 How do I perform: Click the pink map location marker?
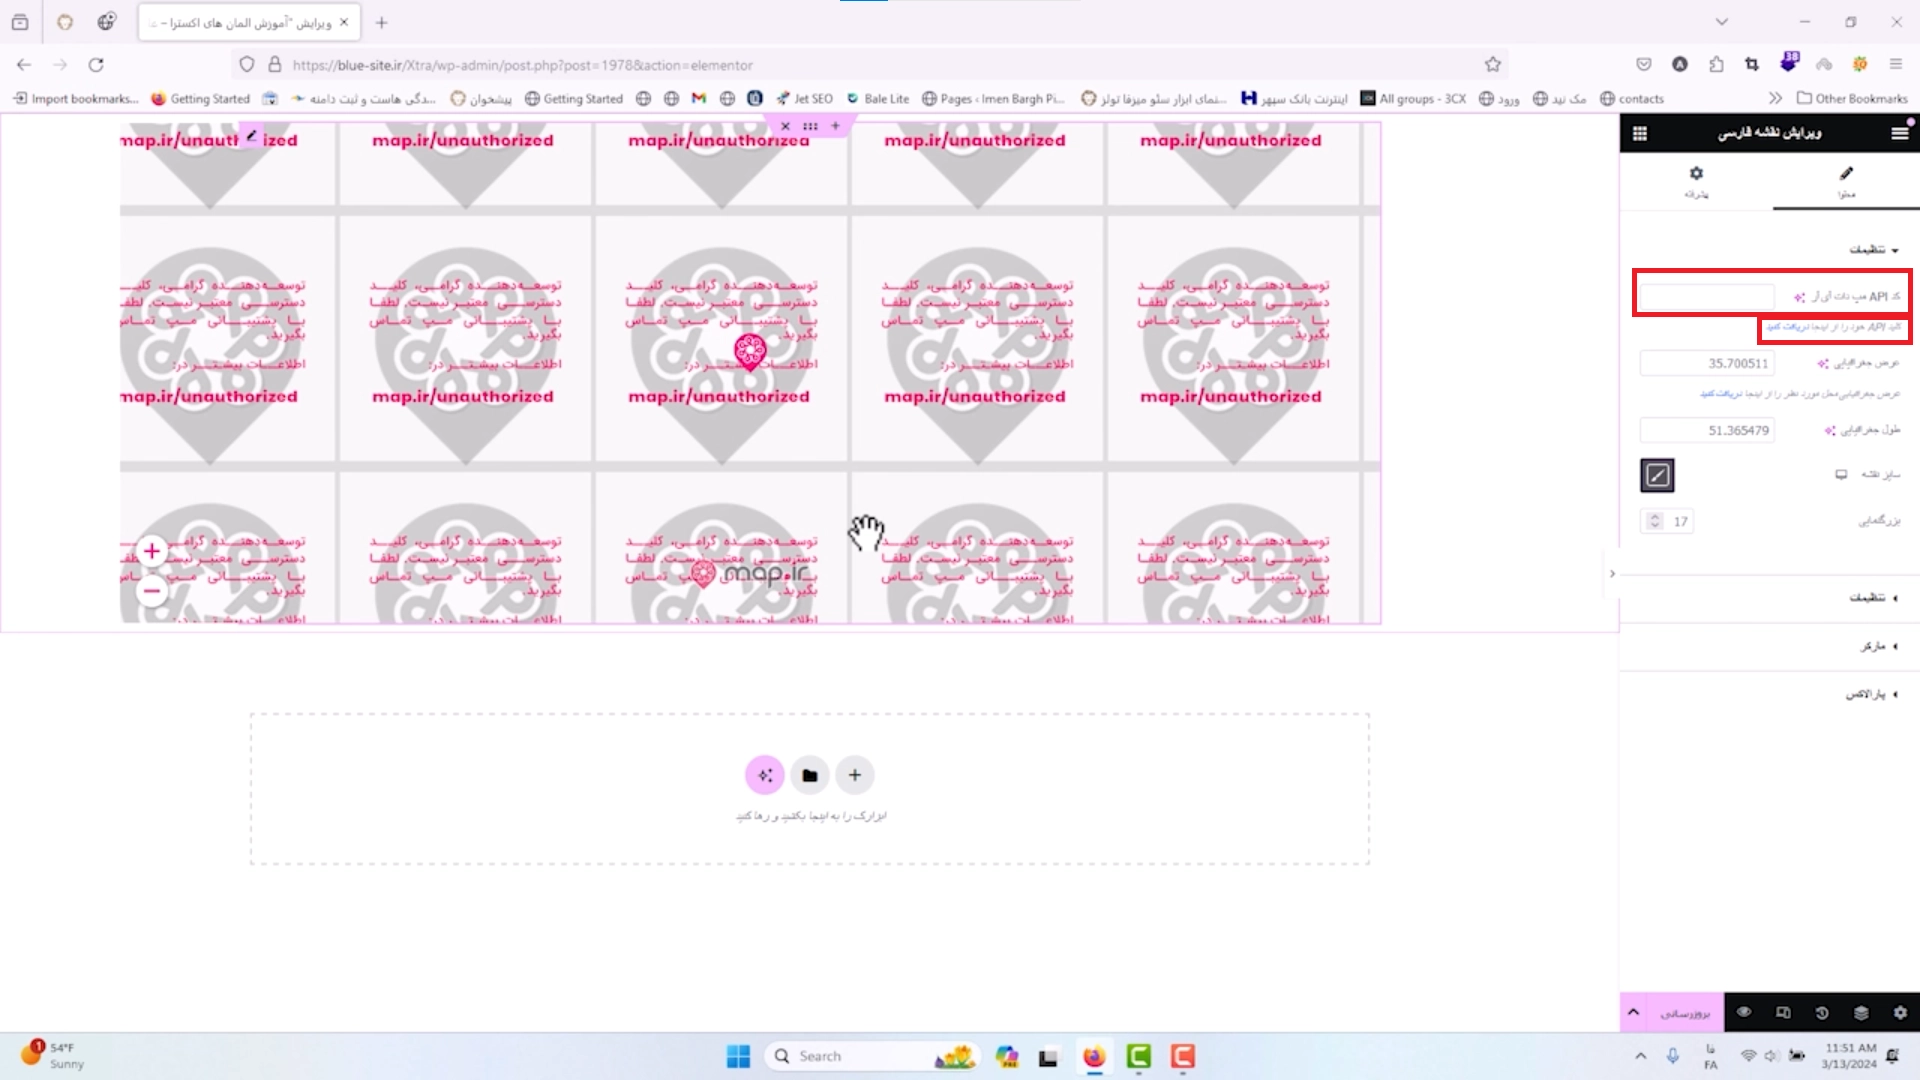750,351
